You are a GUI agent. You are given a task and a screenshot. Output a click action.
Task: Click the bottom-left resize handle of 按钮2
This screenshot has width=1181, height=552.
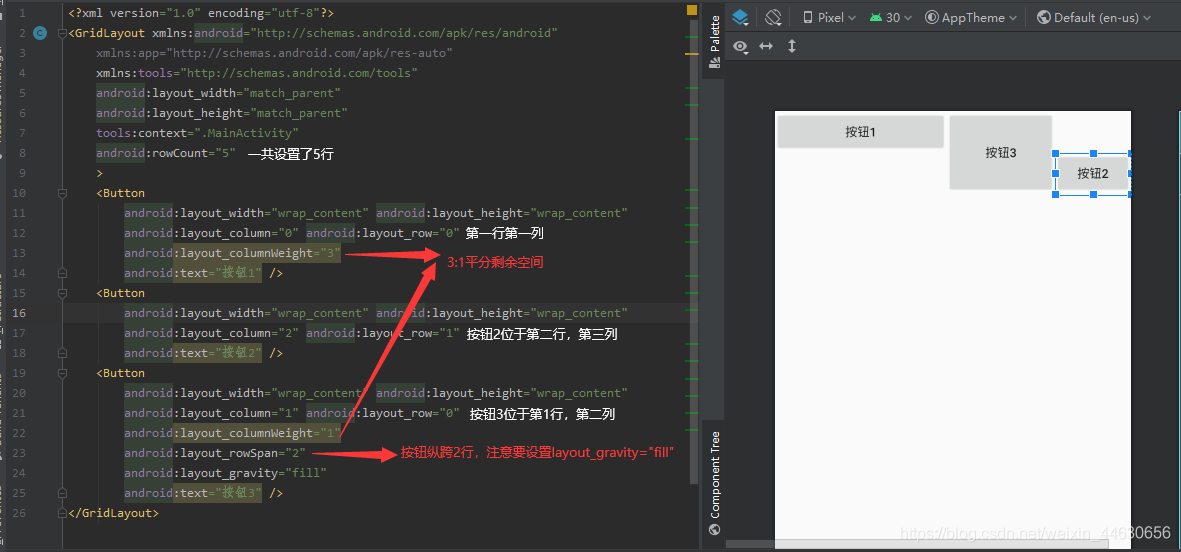coord(1055,194)
